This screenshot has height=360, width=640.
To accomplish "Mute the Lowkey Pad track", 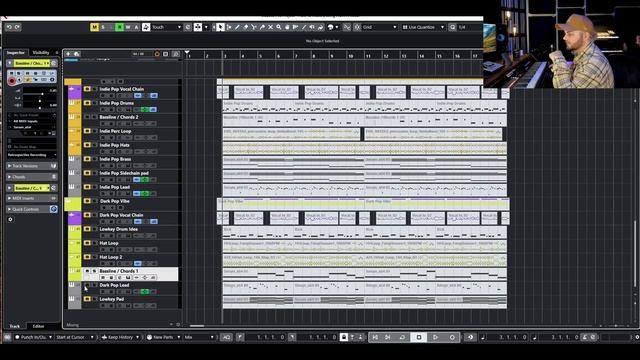I will pyautogui.click(x=87, y=299).
